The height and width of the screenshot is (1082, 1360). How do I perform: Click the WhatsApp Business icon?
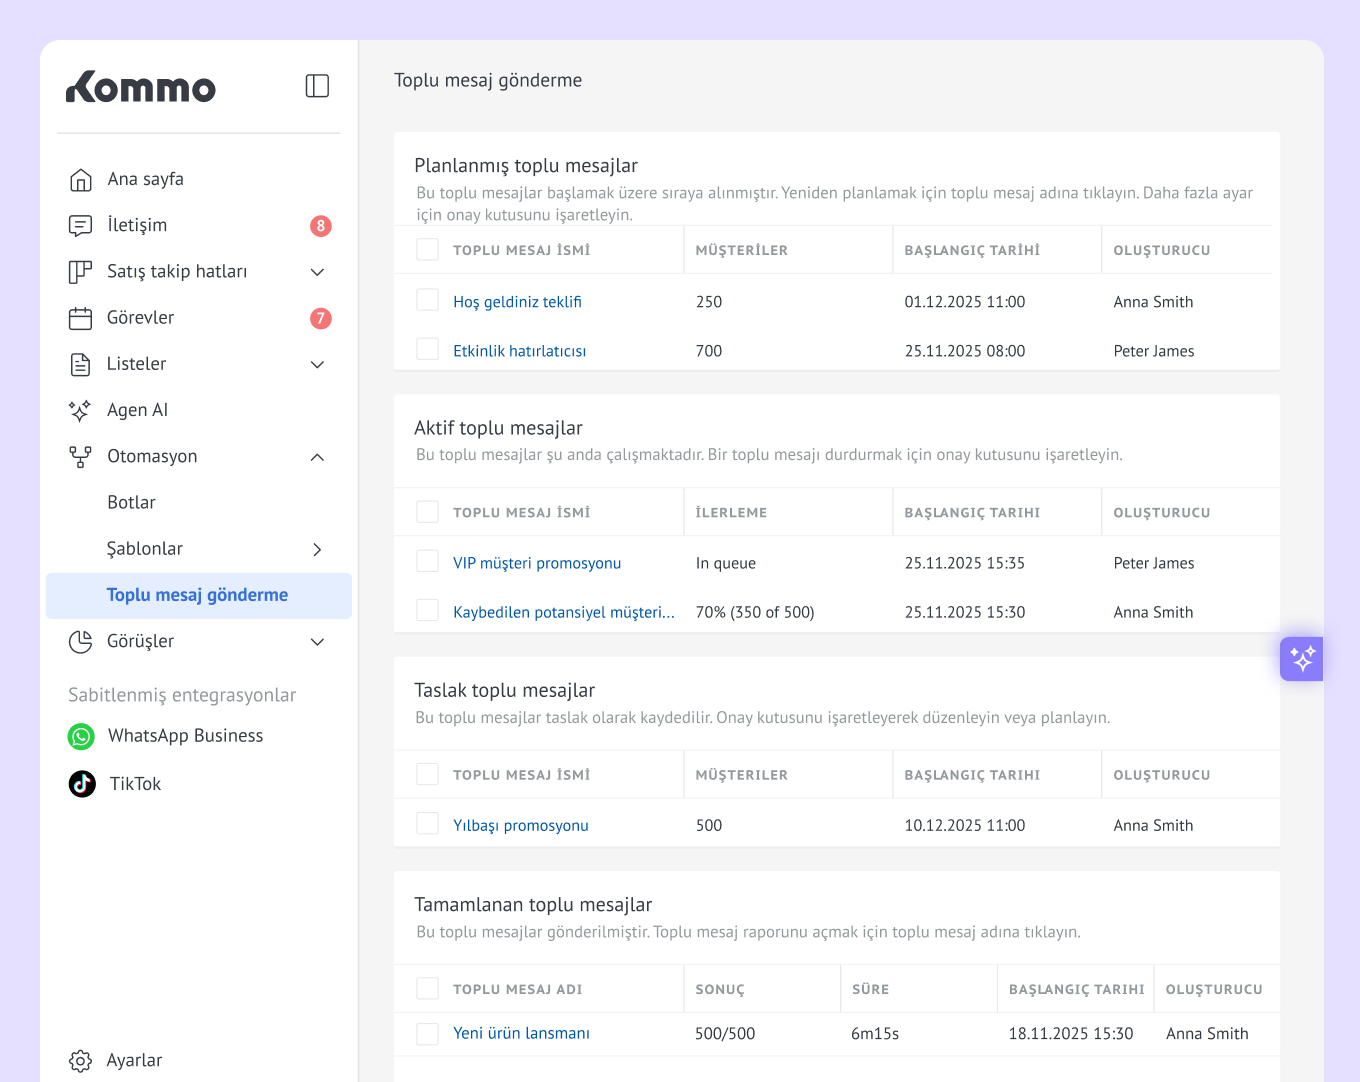click(81, 737)
